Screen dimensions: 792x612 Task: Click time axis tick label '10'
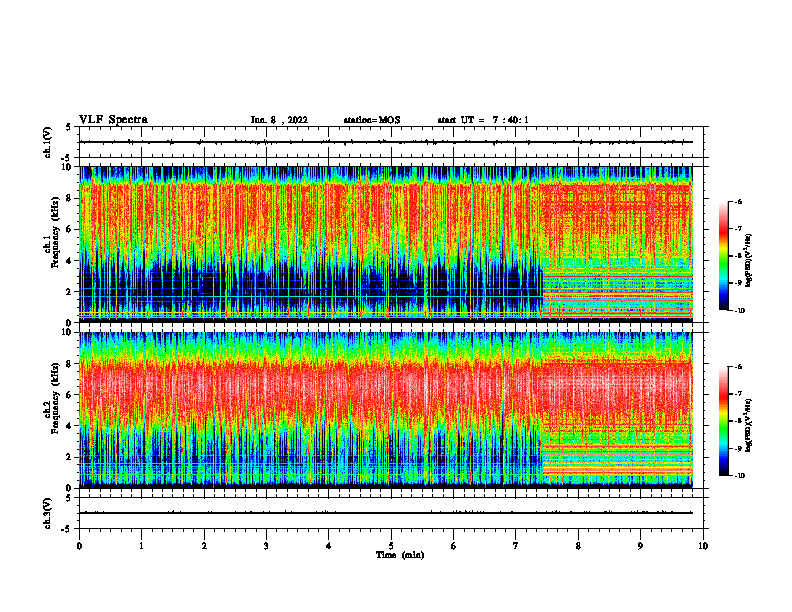(x=703, y=546)
